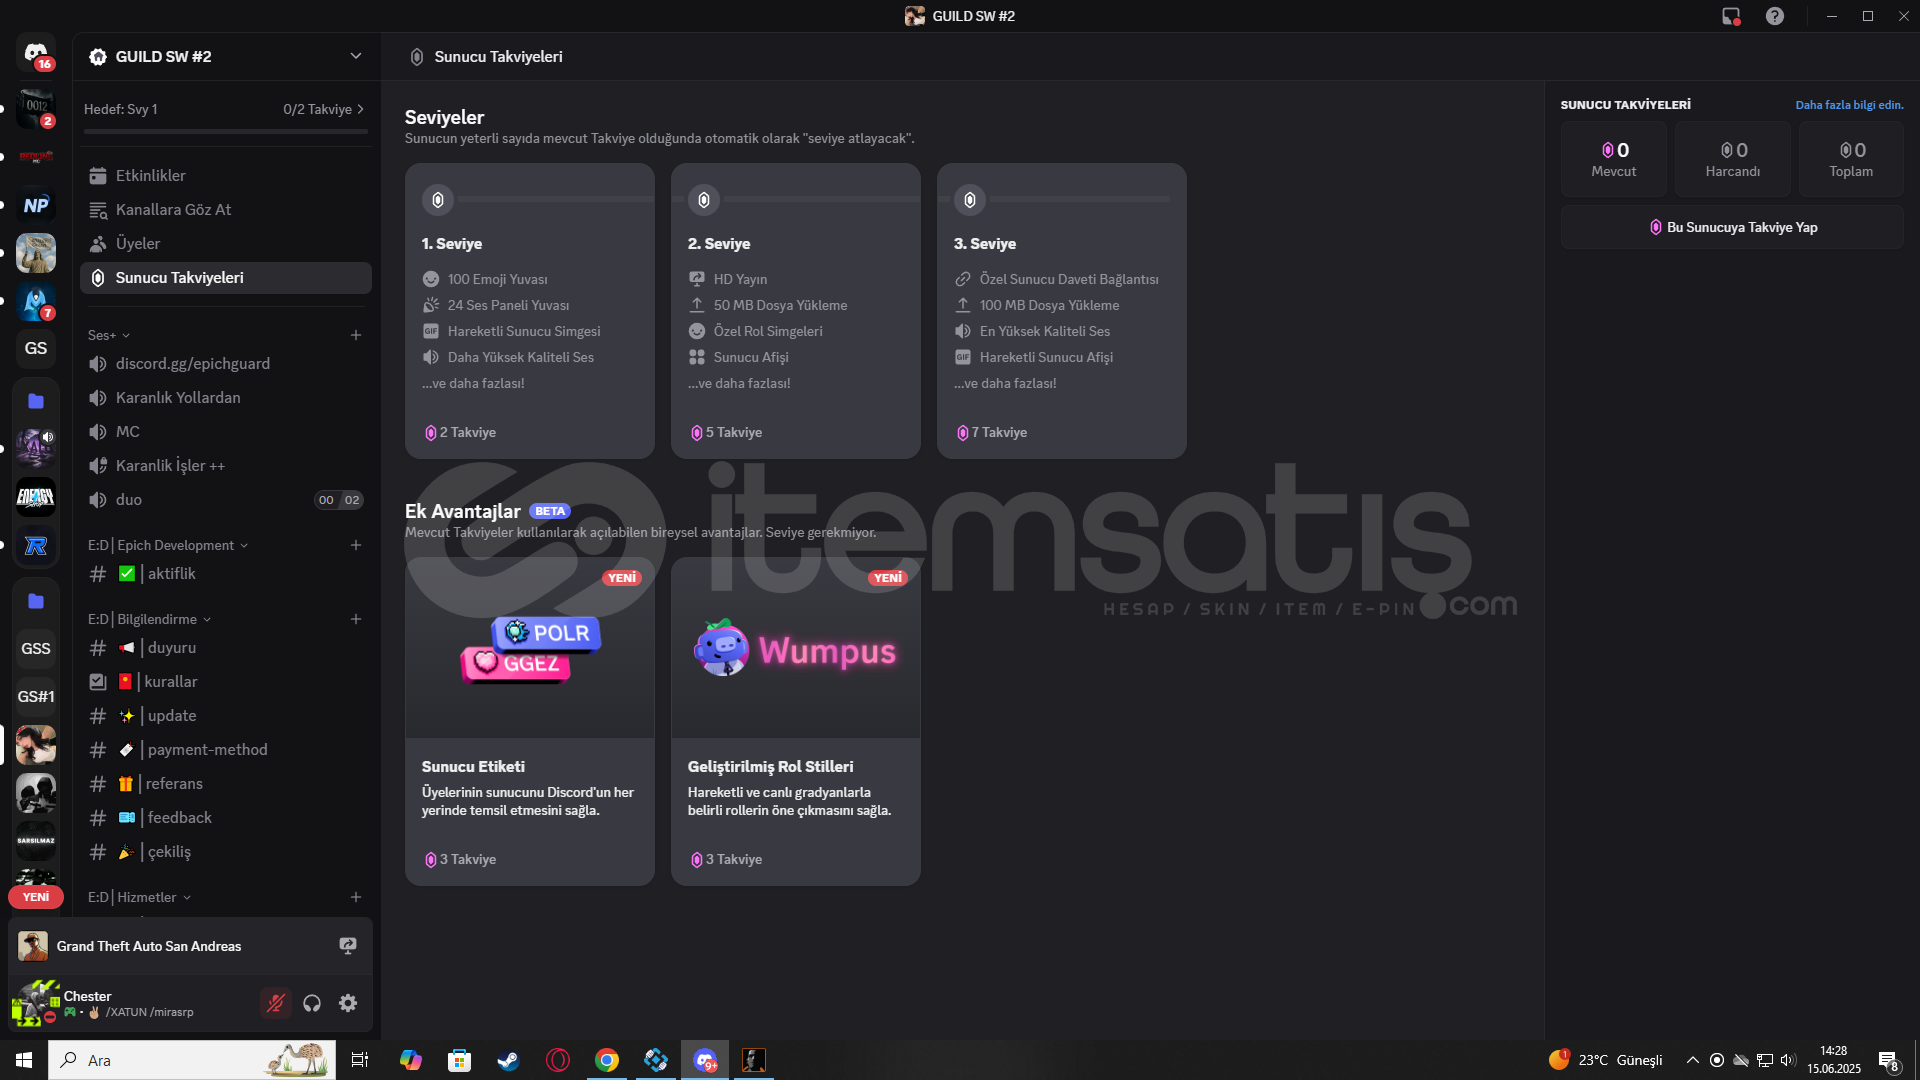Open the çekiliş channel
Screen dimensions: 1920x1080
coord(226,851)
